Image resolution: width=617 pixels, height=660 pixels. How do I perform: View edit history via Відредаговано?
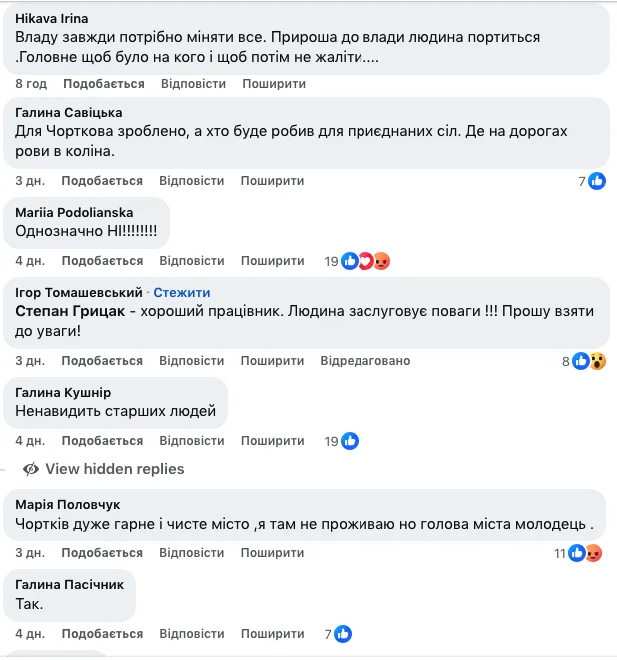point(365,361)
